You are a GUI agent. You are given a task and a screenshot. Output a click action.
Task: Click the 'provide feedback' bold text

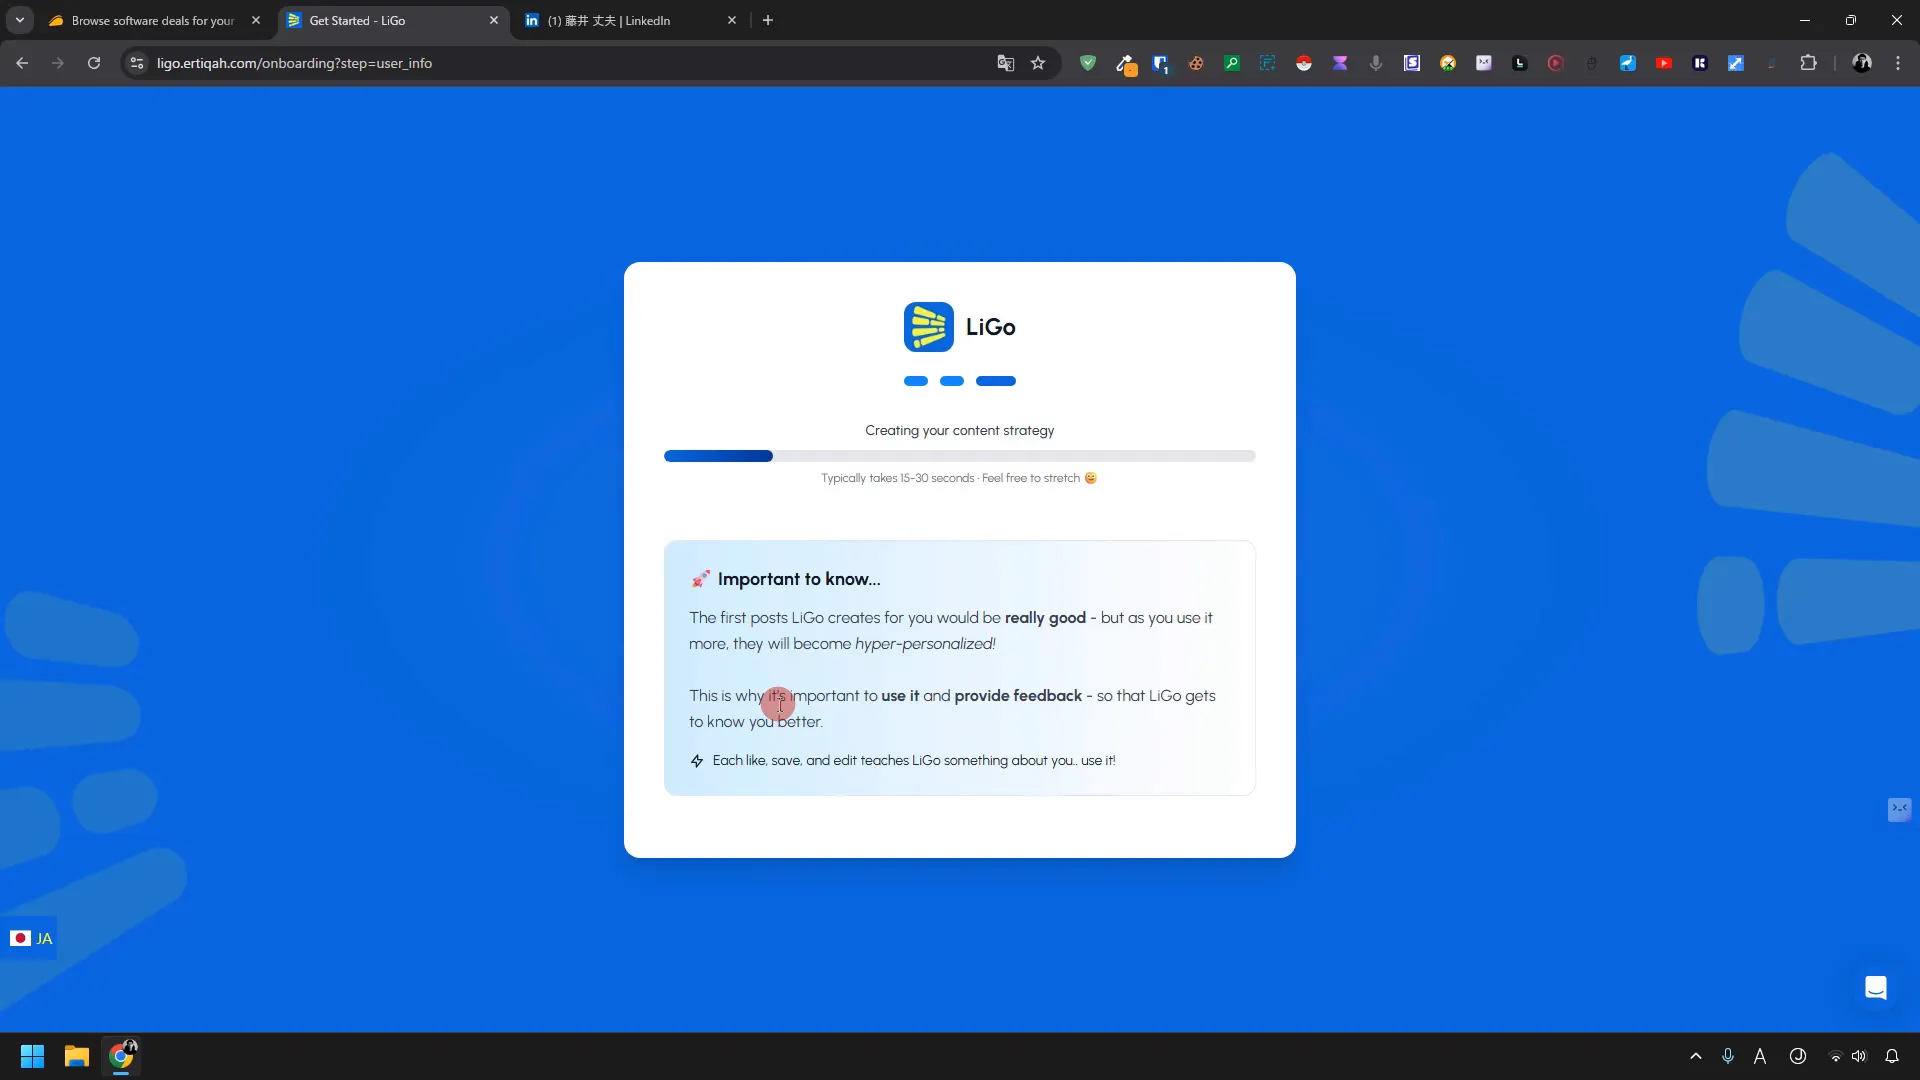[x=1018, y=696]
